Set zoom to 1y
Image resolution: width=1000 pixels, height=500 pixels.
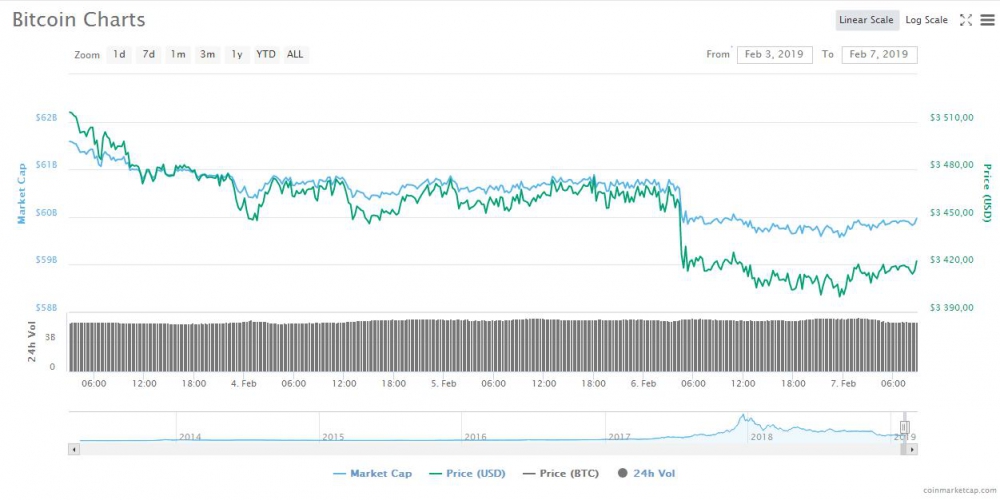coord(237,55)
